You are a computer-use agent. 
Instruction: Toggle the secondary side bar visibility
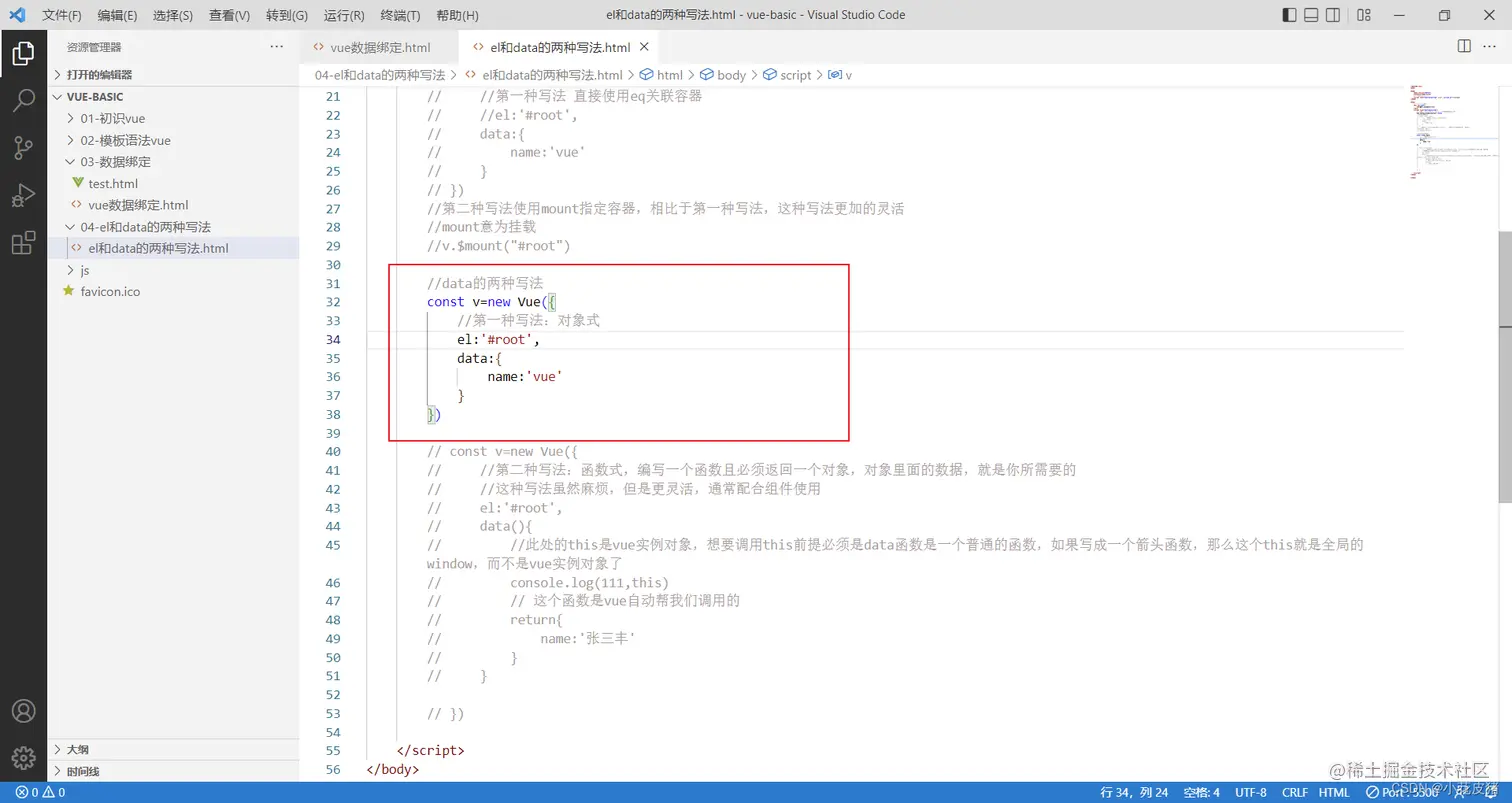[1333, 15]
